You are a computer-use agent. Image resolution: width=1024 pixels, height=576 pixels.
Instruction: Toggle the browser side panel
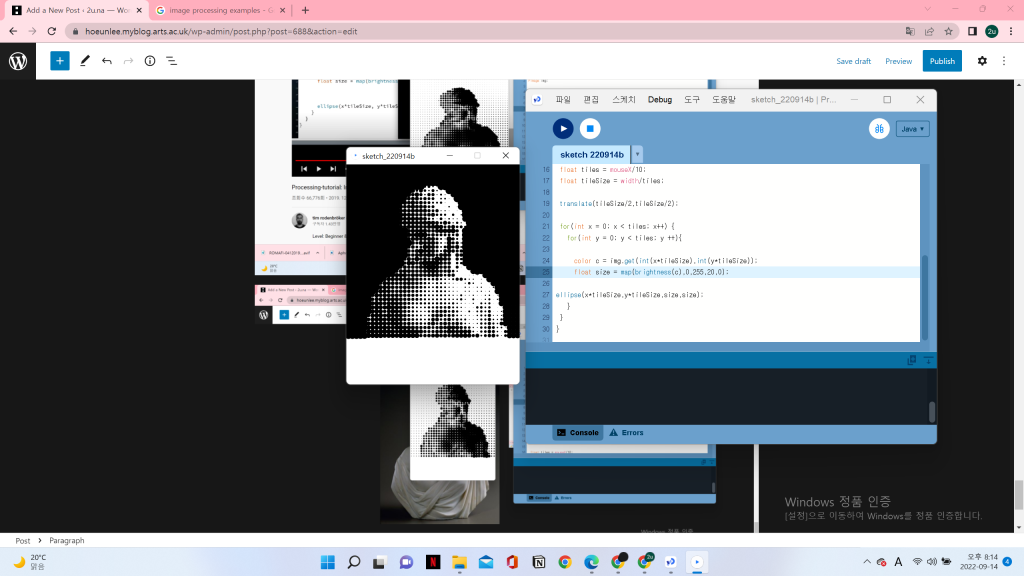click(972, 31)
